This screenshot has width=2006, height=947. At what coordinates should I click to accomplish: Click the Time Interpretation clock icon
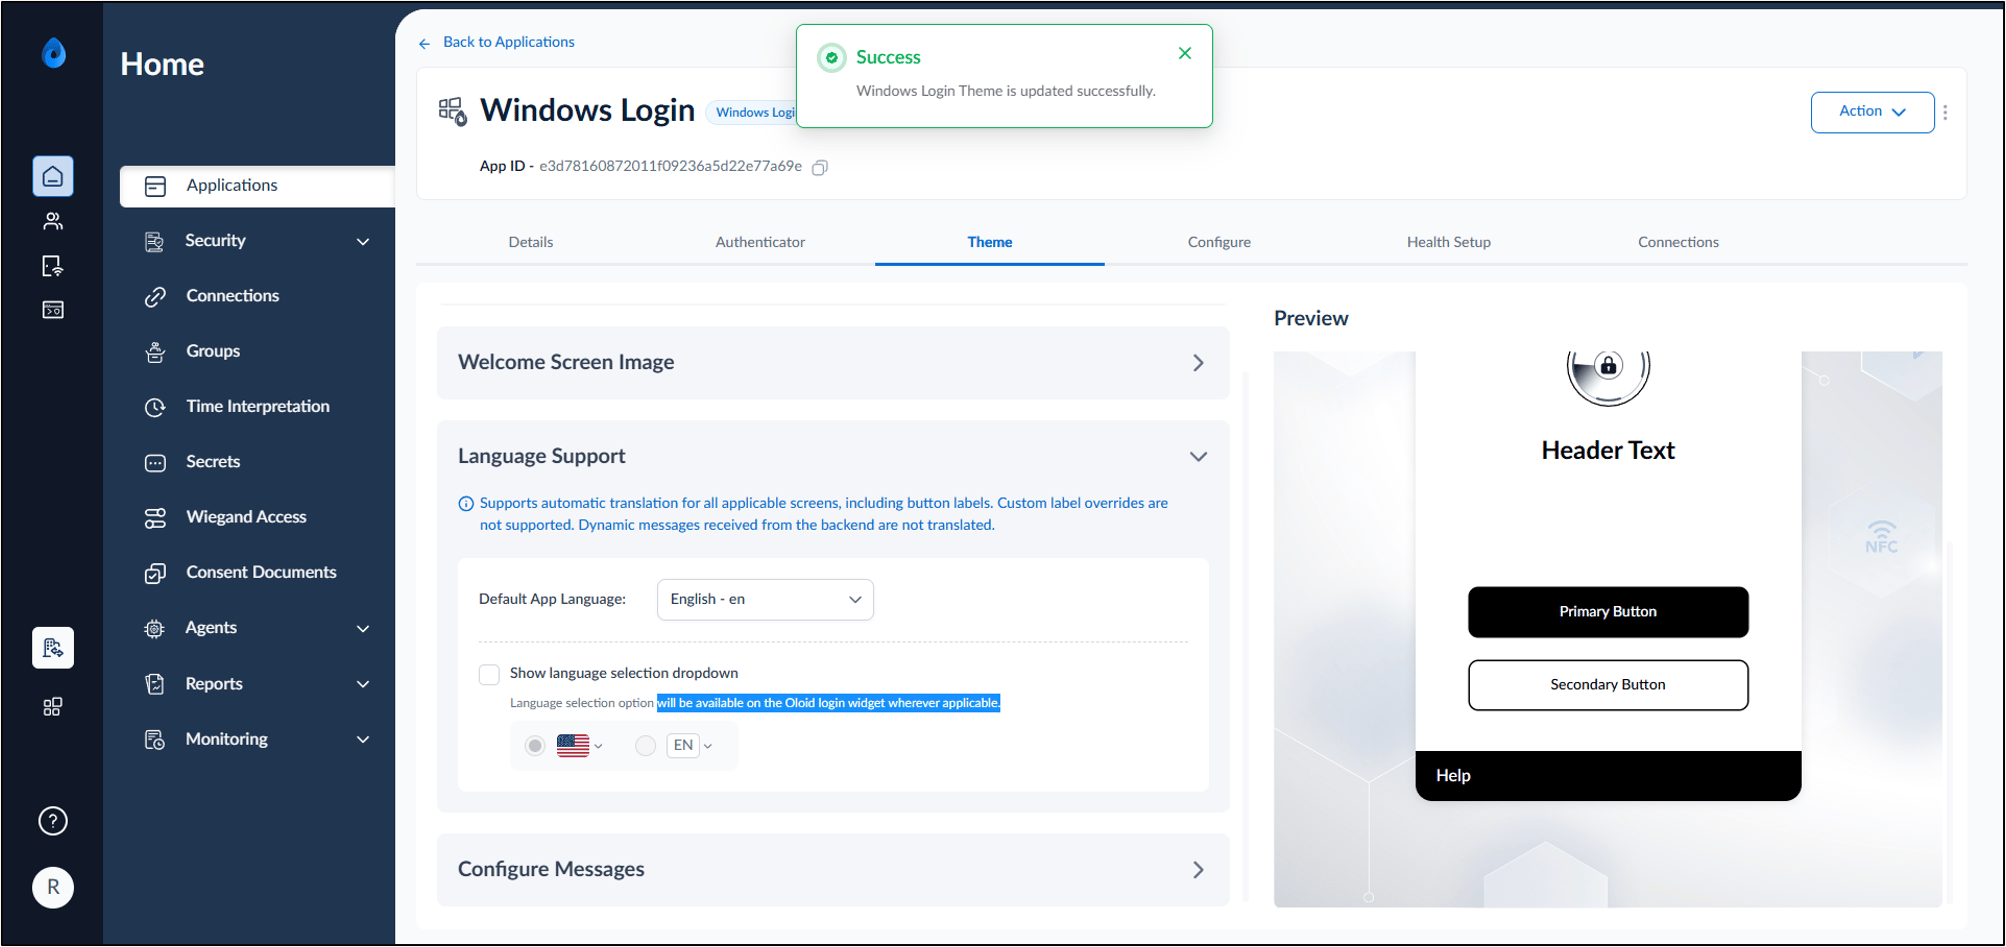point(155,407)
